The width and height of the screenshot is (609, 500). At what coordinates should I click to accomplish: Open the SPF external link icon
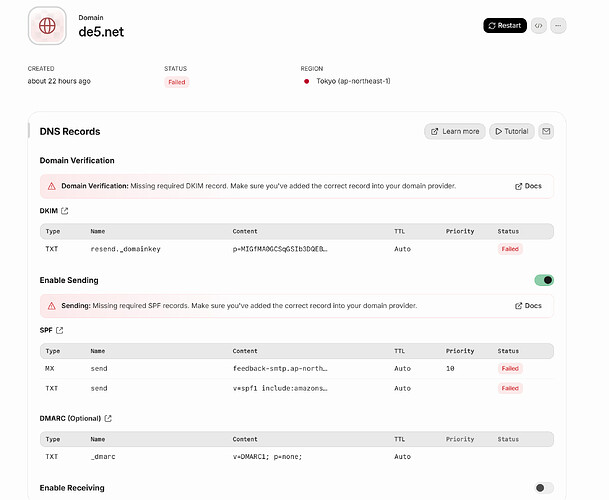tap(59, 330)
